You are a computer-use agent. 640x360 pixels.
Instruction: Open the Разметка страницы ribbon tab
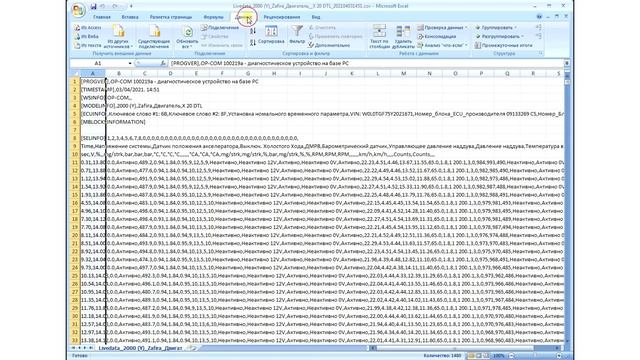[x=171, y=17]
